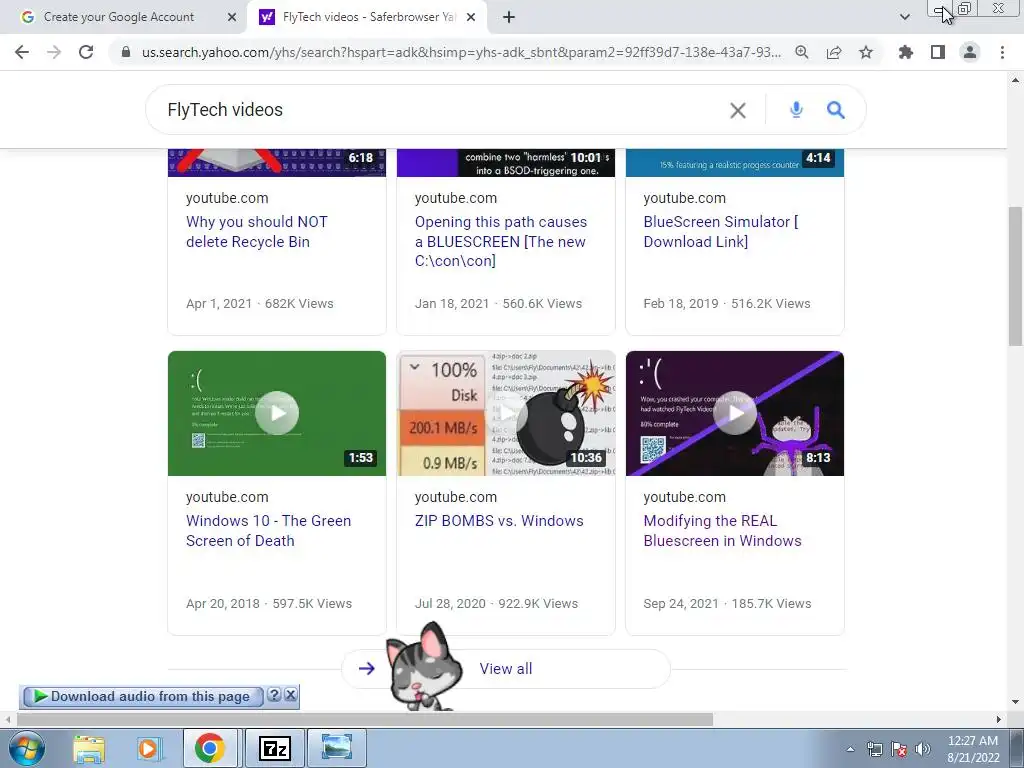This screenshot has height=768, width=1024.
Task: Open BlueScreen Simulator Download Link video
Action: (721, 232)
